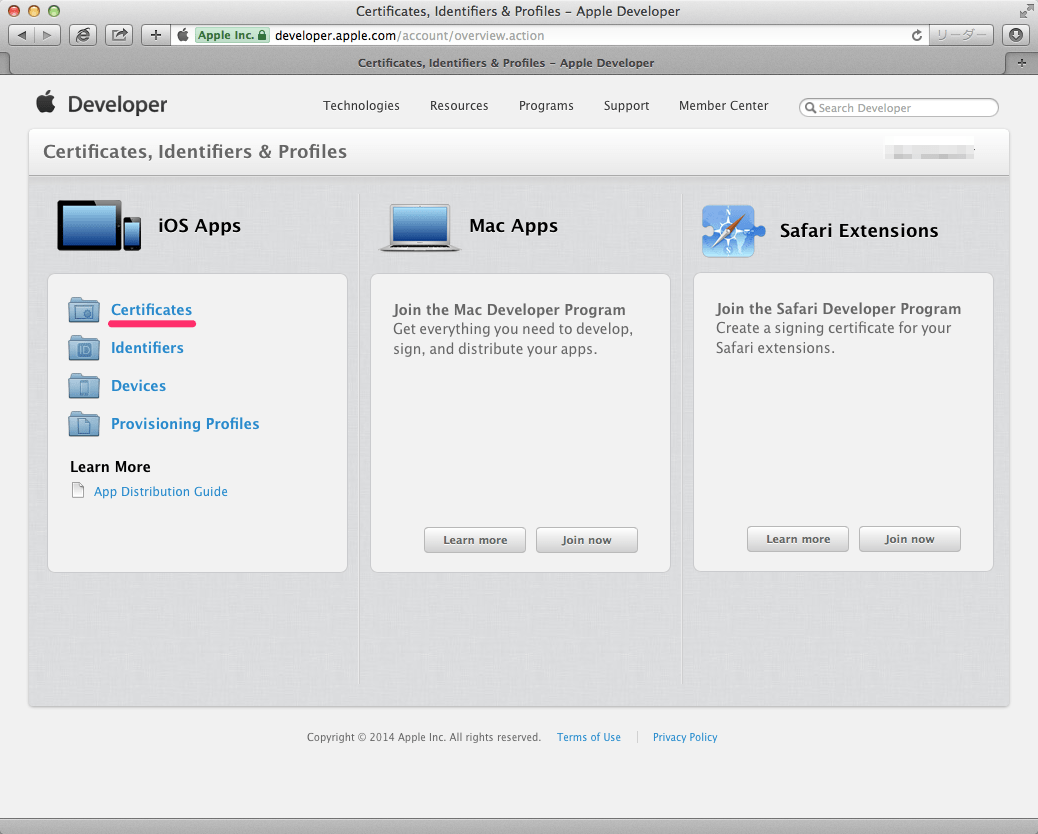Click the Certificates folder icon

(84, 310)
